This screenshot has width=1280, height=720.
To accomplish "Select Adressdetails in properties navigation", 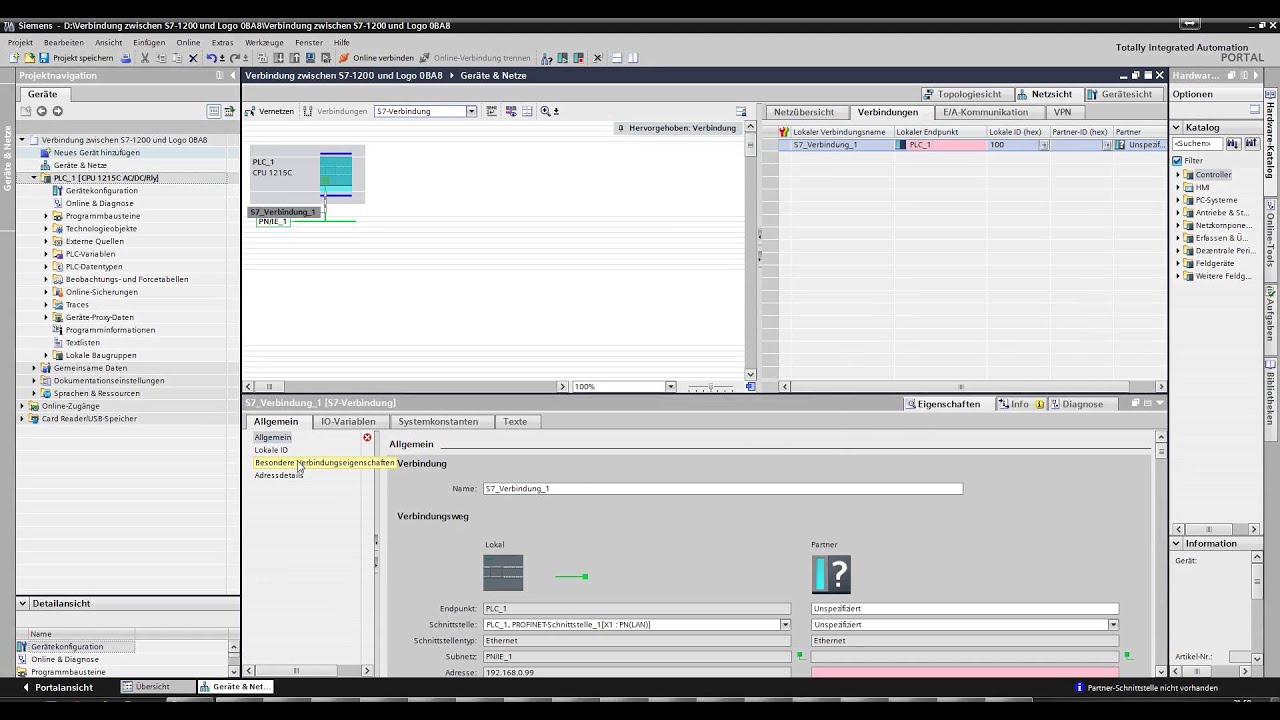I will coord(279,475).
